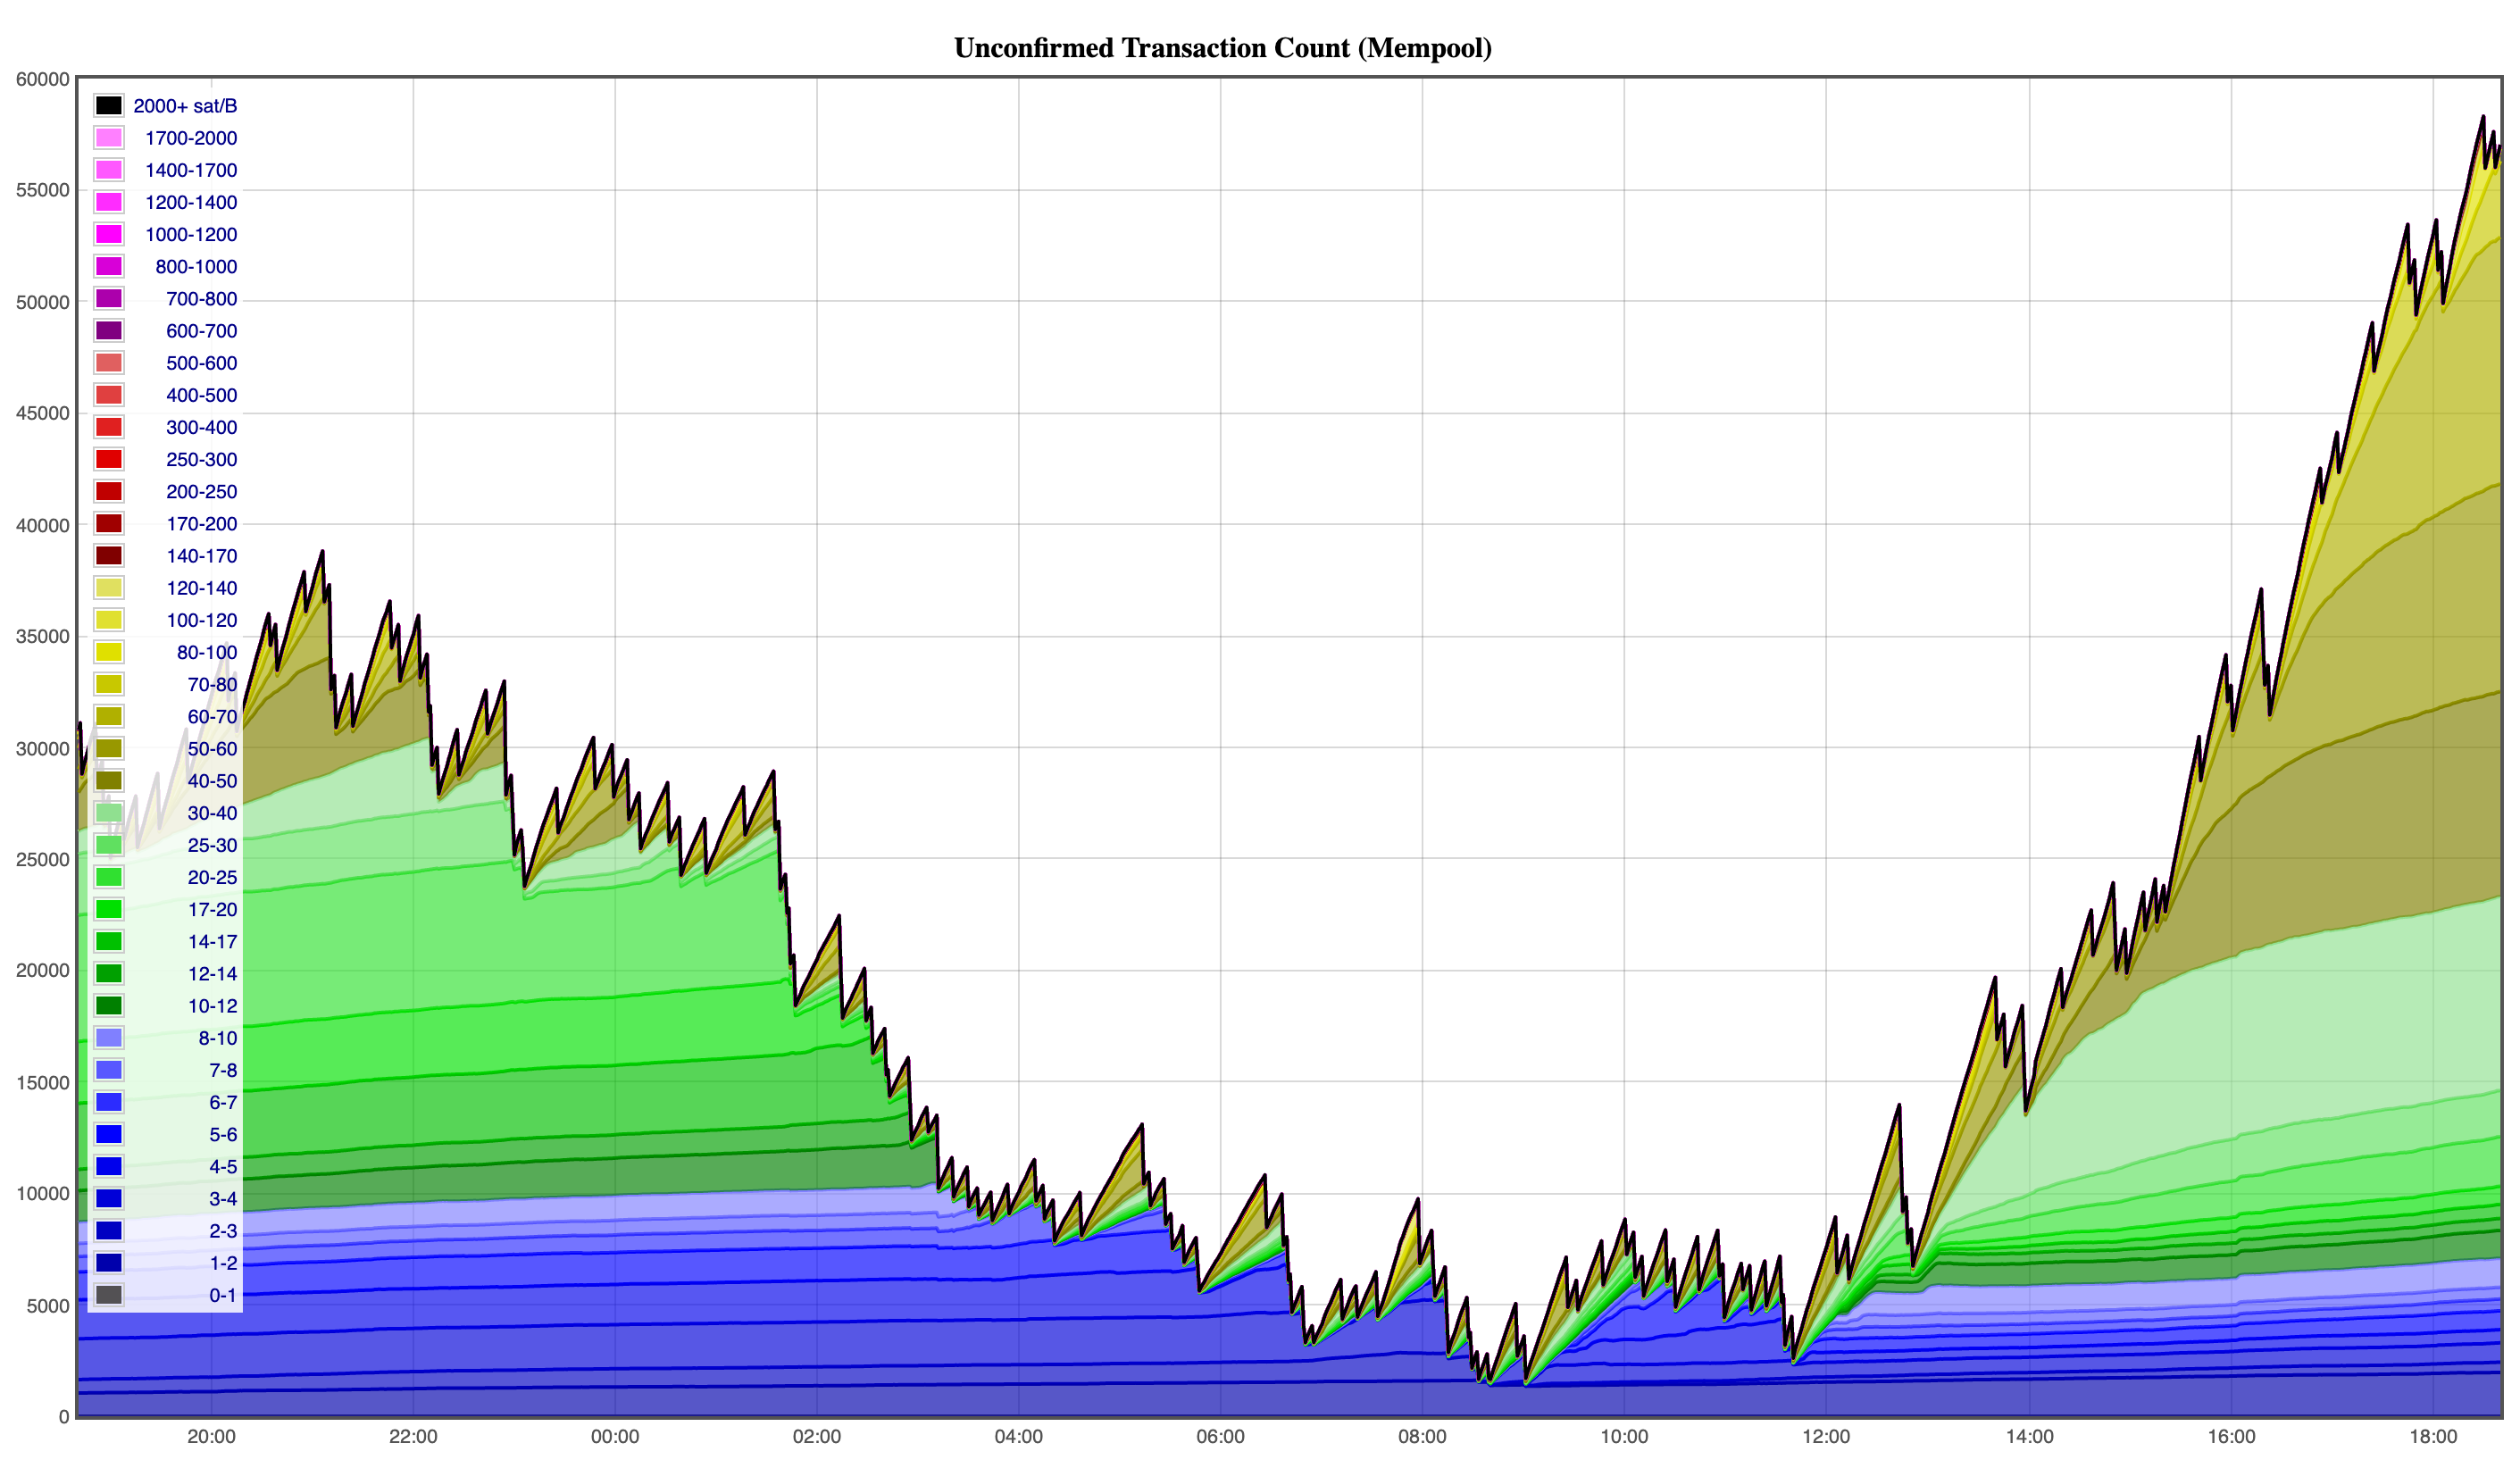Viewport: 2520px width, 1468px height.
Task: Select the 5-6 blue legend swatch
Action: click(109, 1134)
